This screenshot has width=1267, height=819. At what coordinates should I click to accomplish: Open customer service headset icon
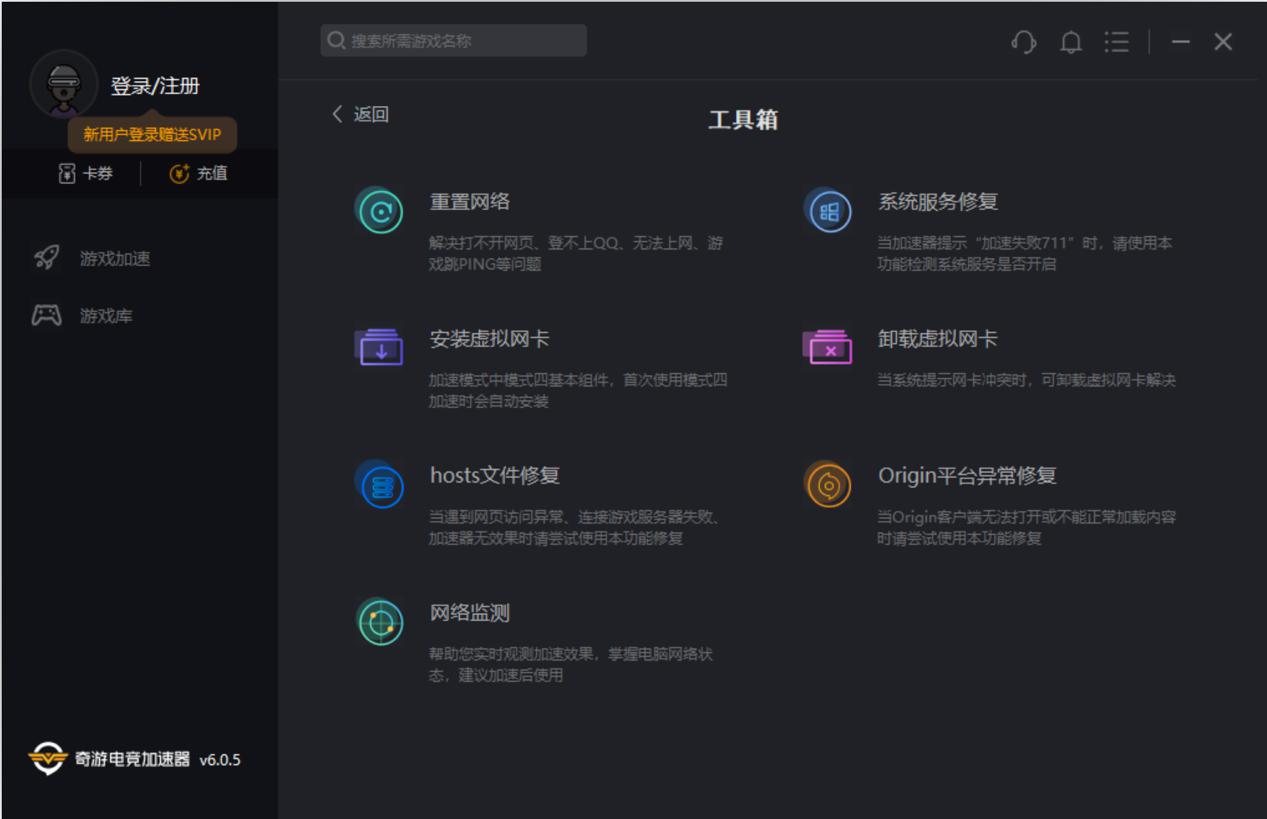point(1023,42)
